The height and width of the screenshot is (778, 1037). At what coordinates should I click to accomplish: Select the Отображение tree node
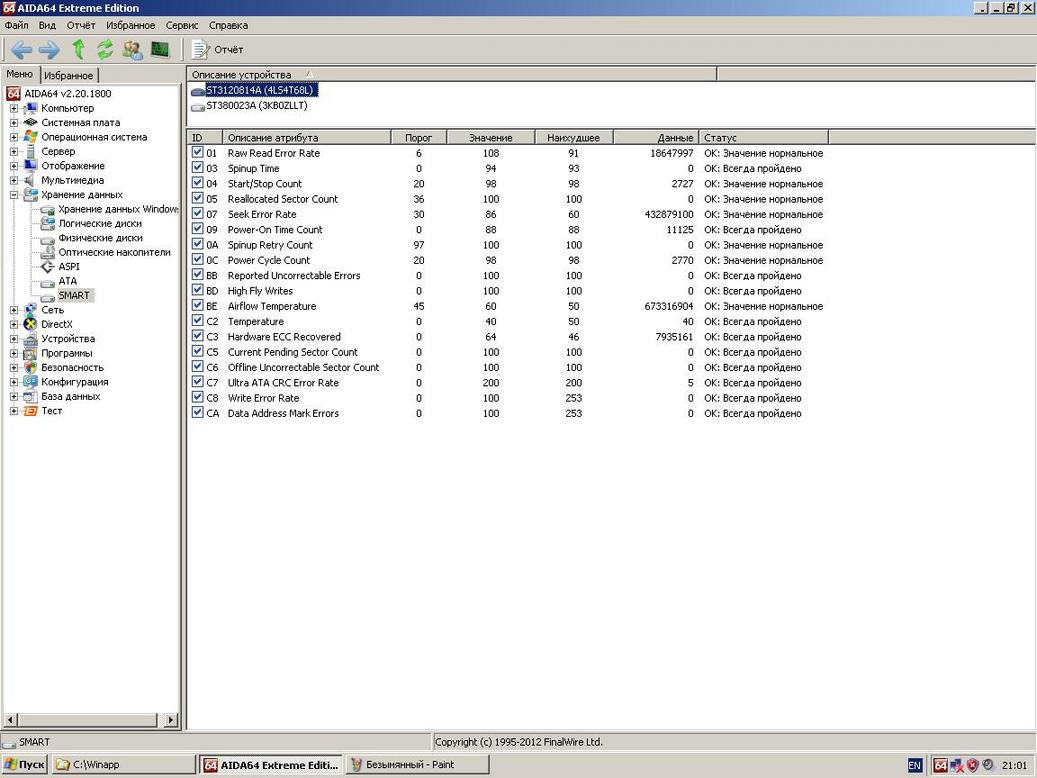coord(73,166)
